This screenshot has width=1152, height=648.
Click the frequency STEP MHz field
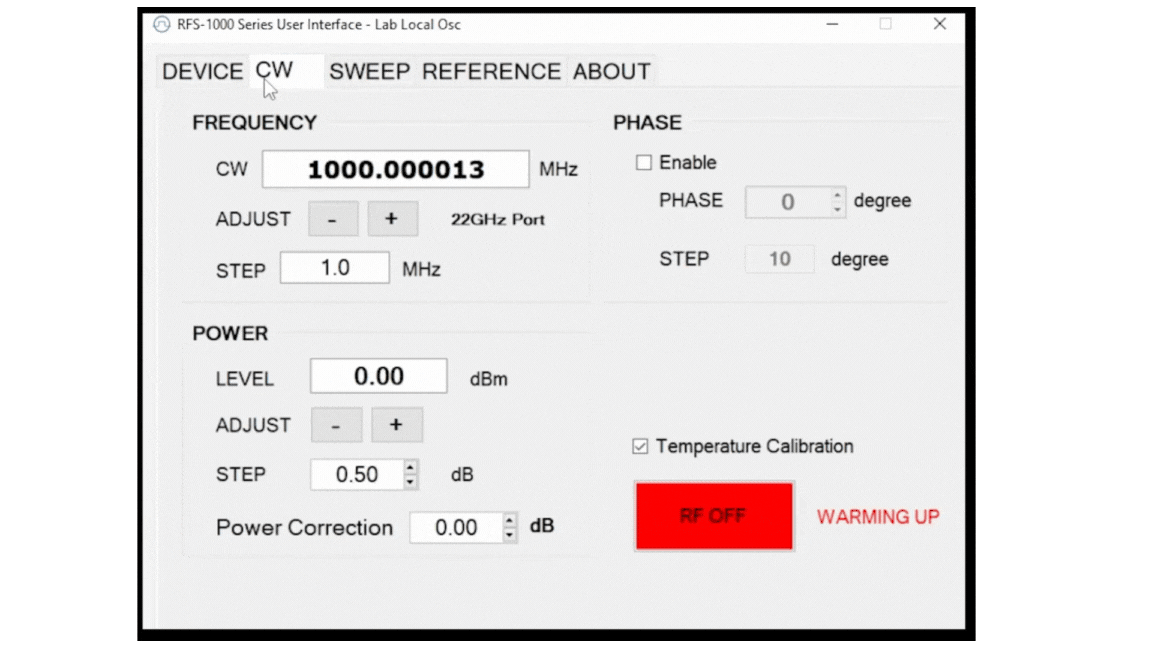pos(334,268)
